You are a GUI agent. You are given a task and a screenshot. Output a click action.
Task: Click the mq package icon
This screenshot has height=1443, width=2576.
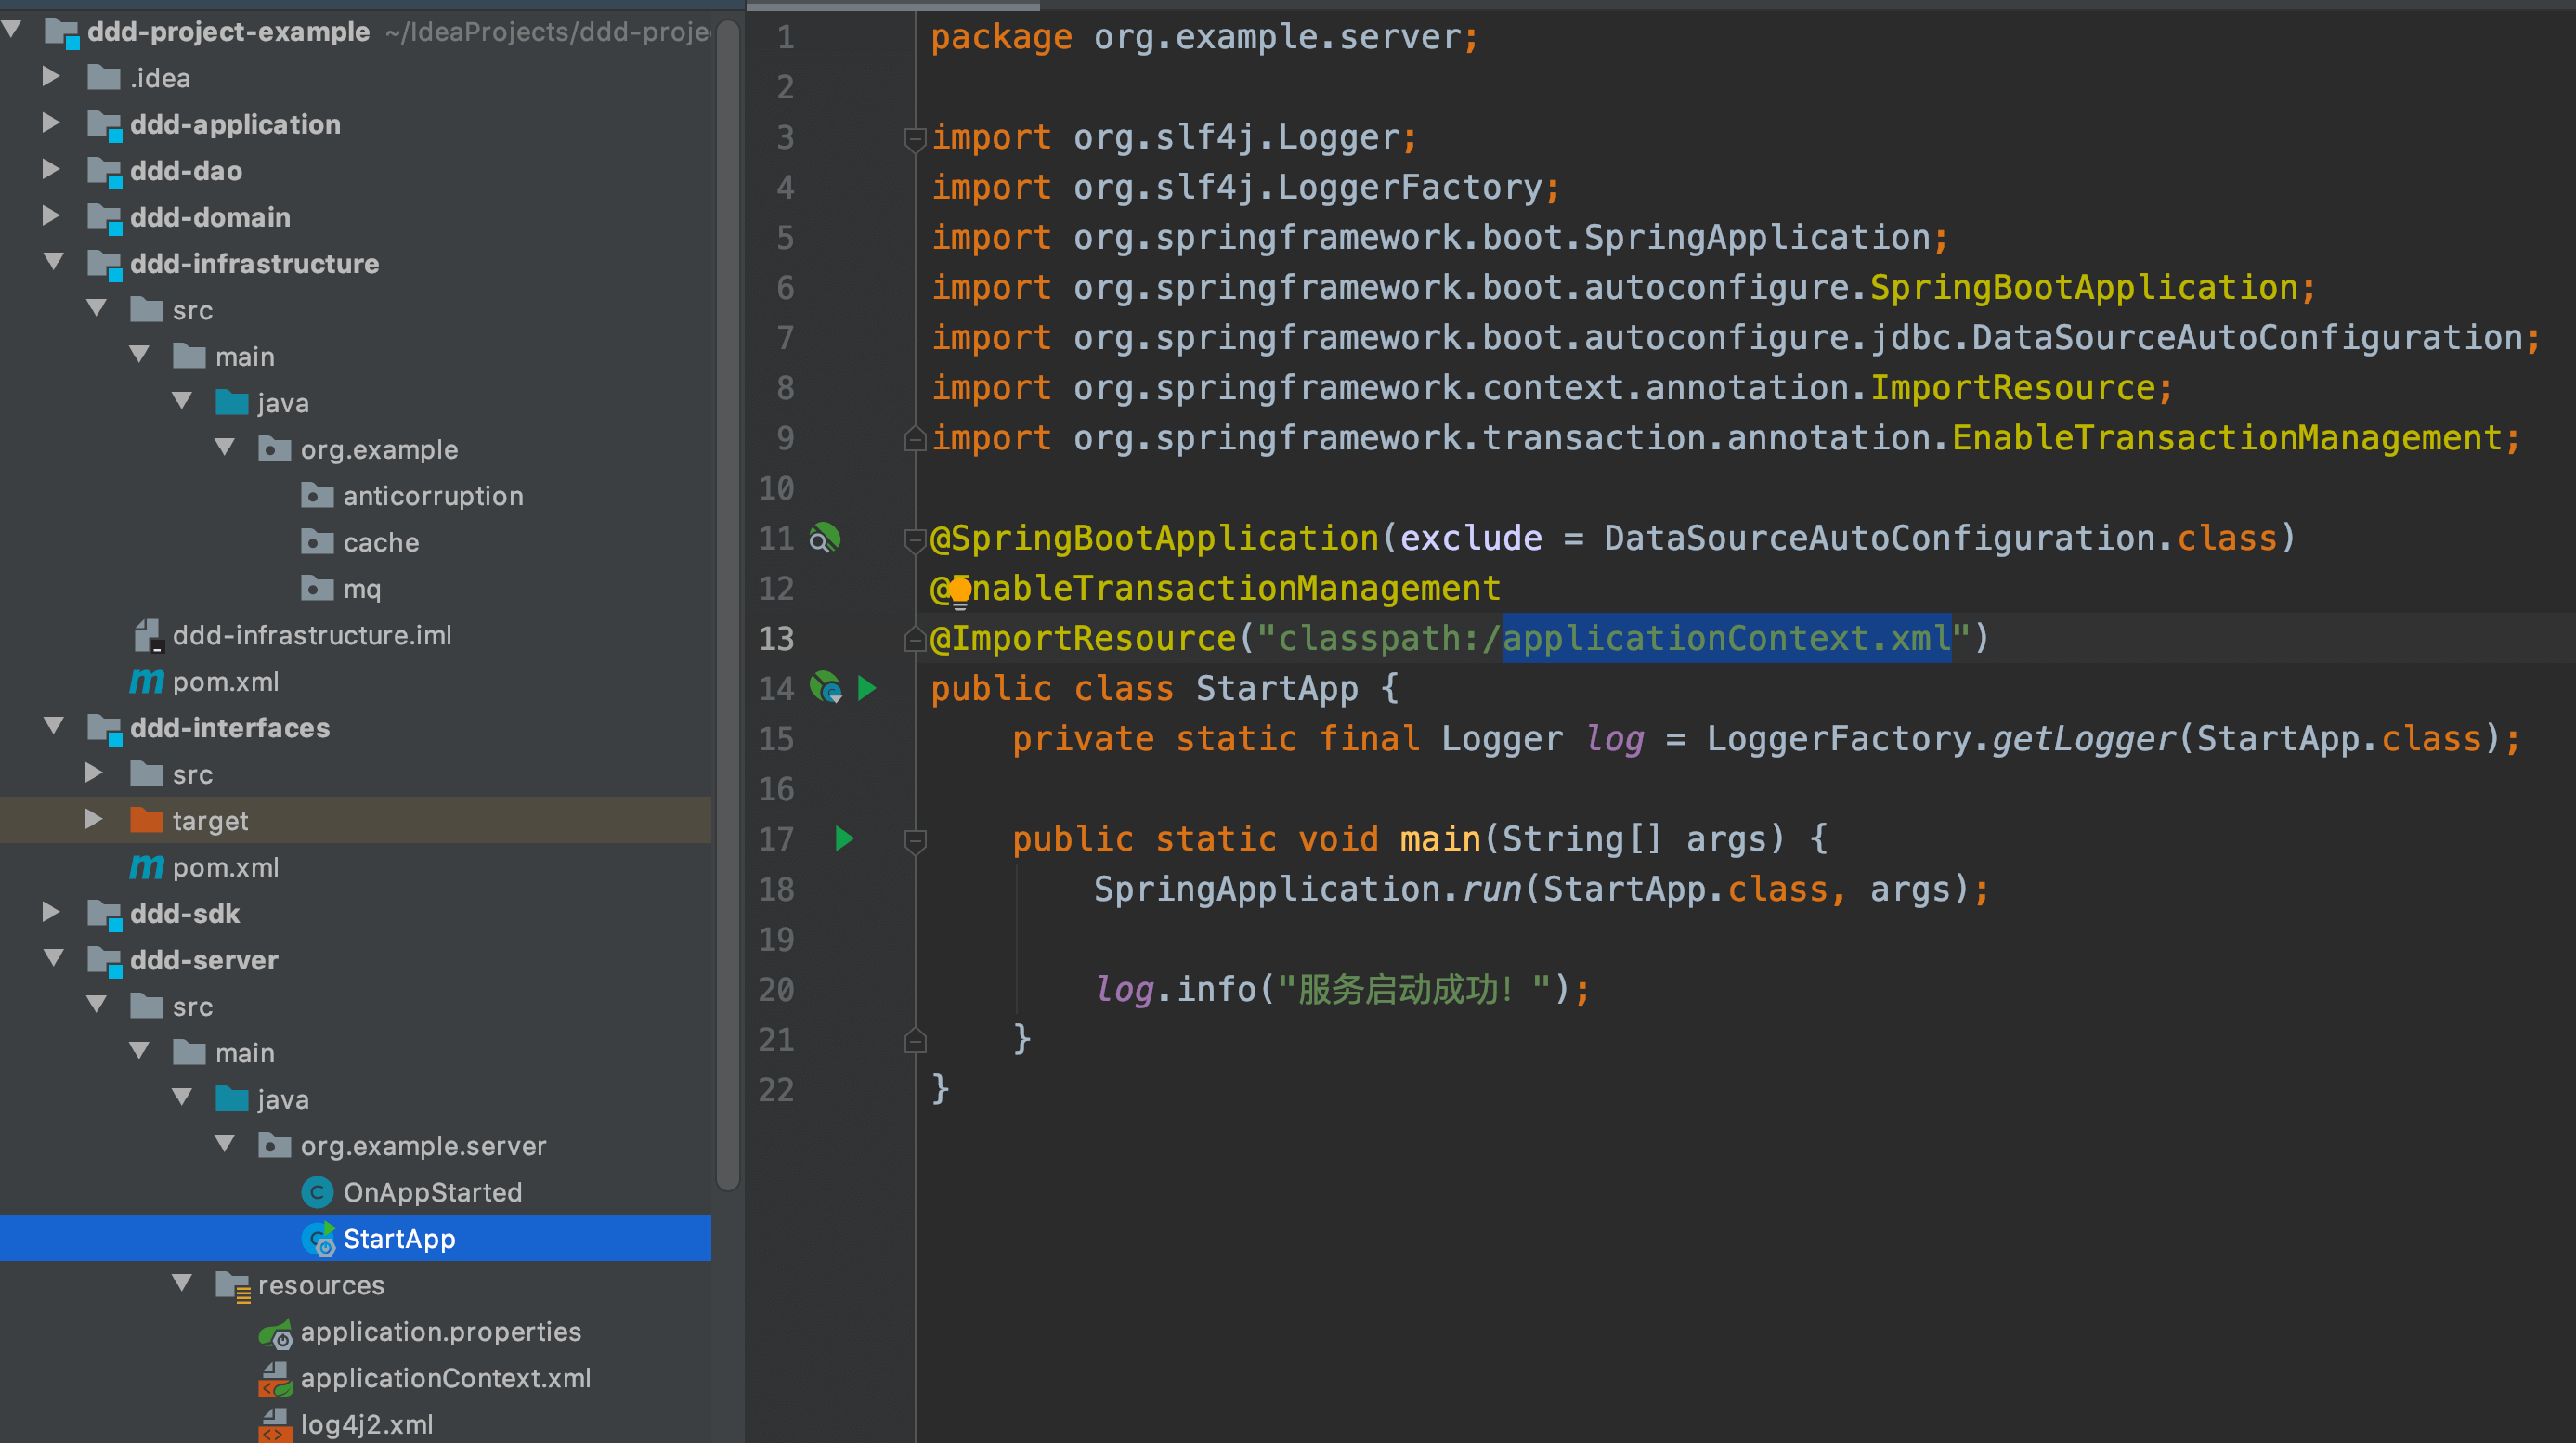click(x=317, y=588)
